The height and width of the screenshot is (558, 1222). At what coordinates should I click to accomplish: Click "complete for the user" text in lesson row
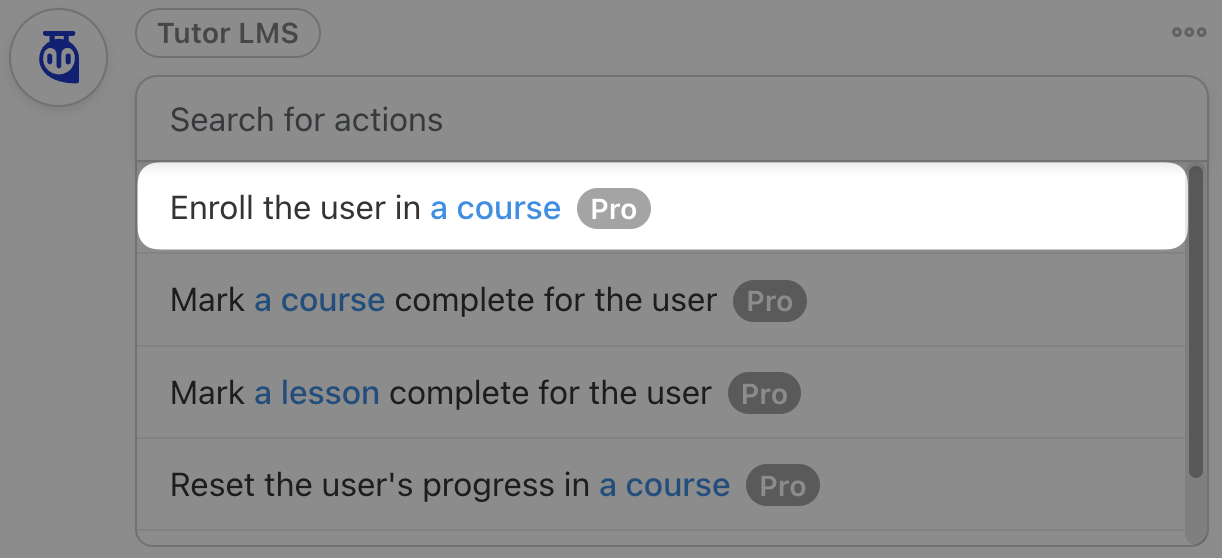[550, 393]
